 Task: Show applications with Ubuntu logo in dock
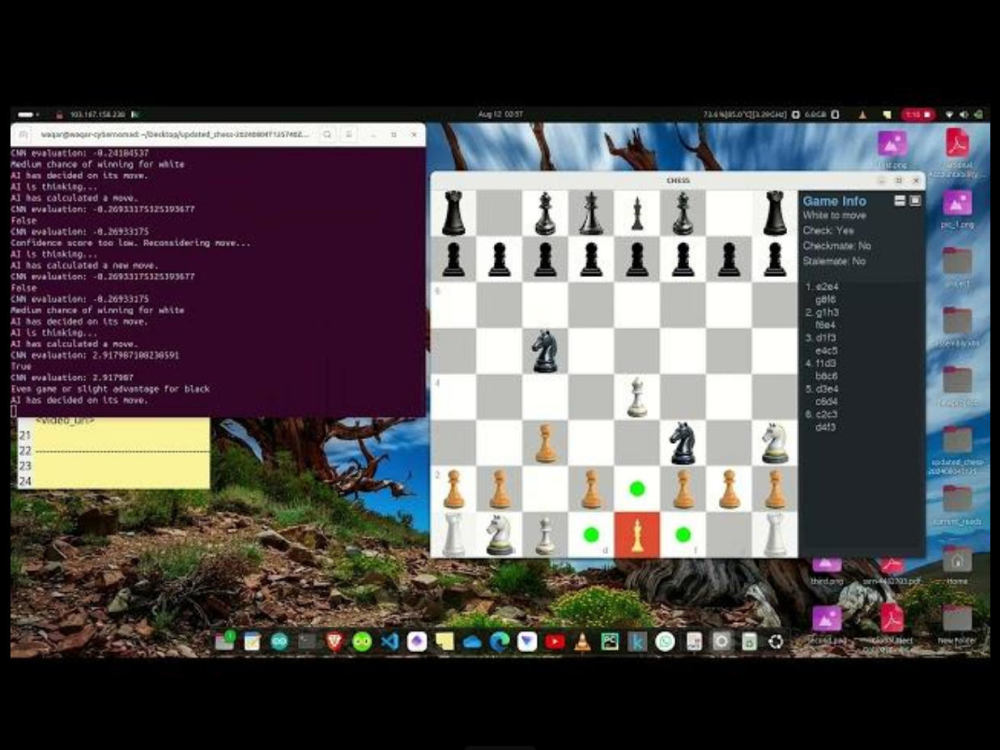776,641
